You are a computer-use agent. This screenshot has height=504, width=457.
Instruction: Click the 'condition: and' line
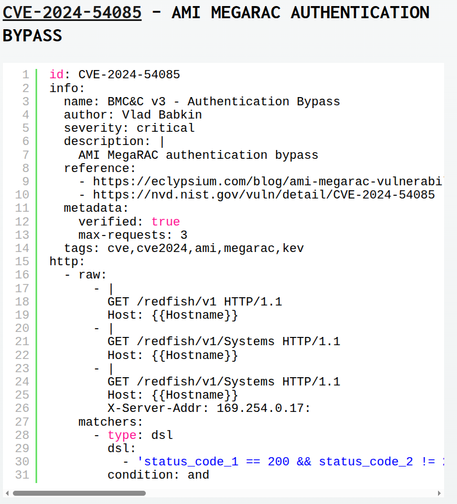[158, 475]
